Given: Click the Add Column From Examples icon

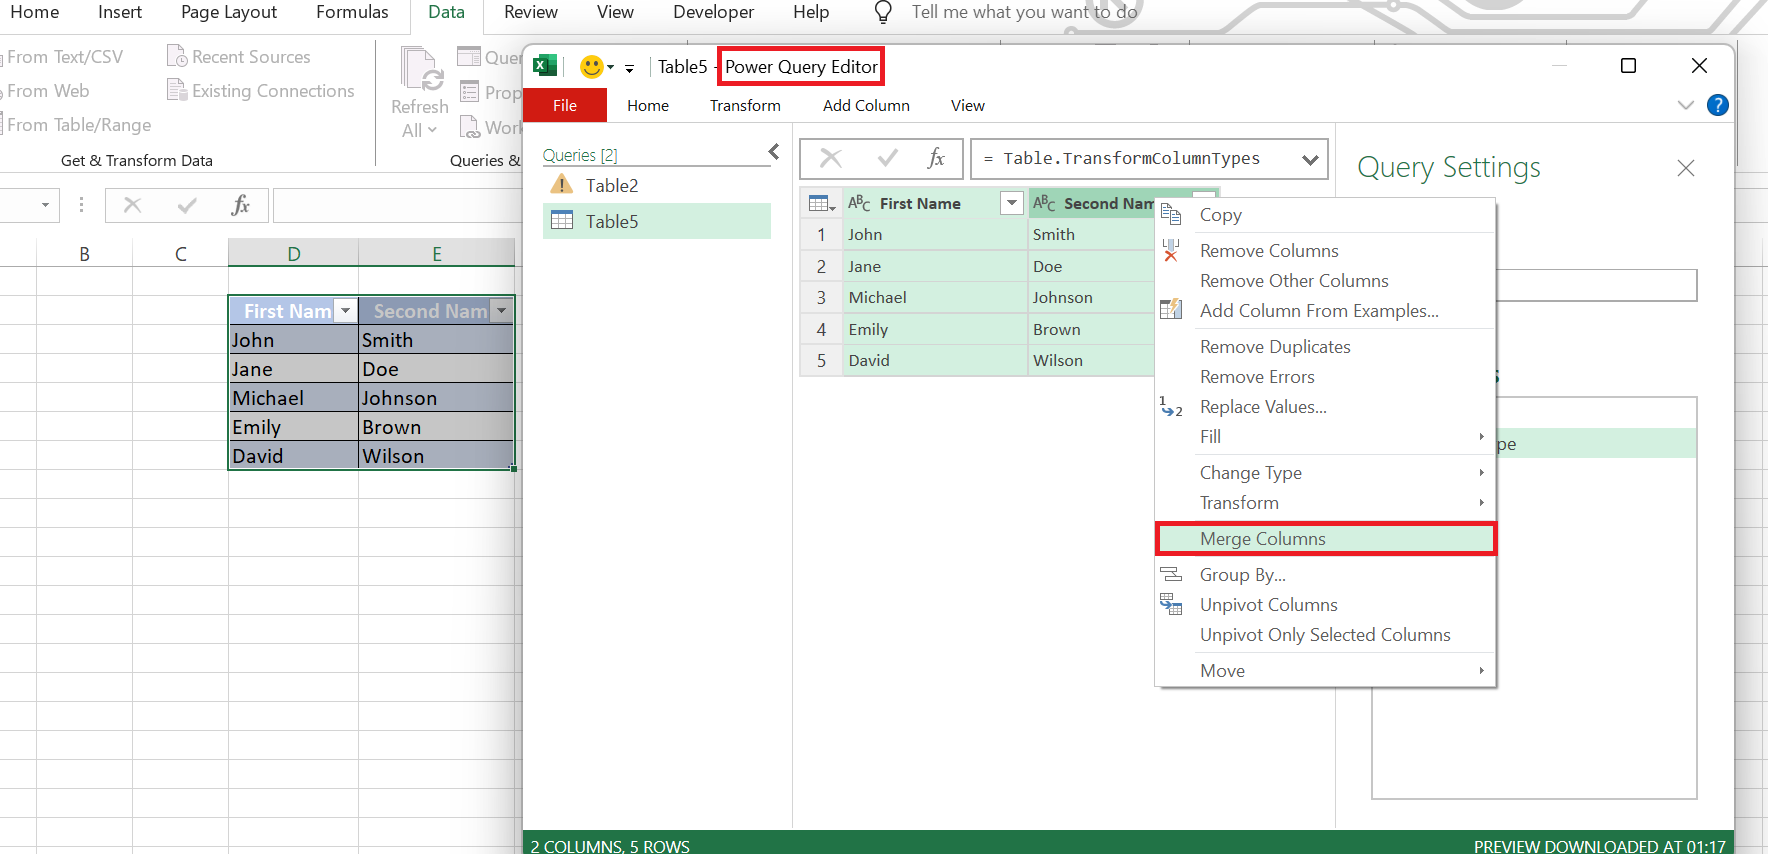Looking at the screenshot, I should pyautogui.click(x=1171, y=310).
